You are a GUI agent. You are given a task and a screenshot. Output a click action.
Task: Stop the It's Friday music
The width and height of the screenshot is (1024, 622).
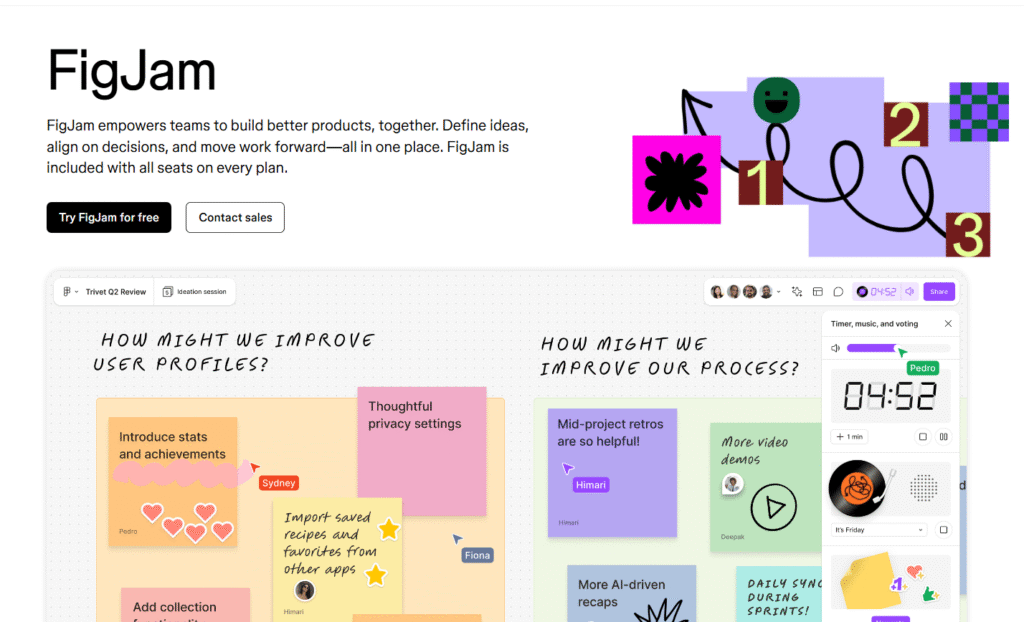point(943,529)
